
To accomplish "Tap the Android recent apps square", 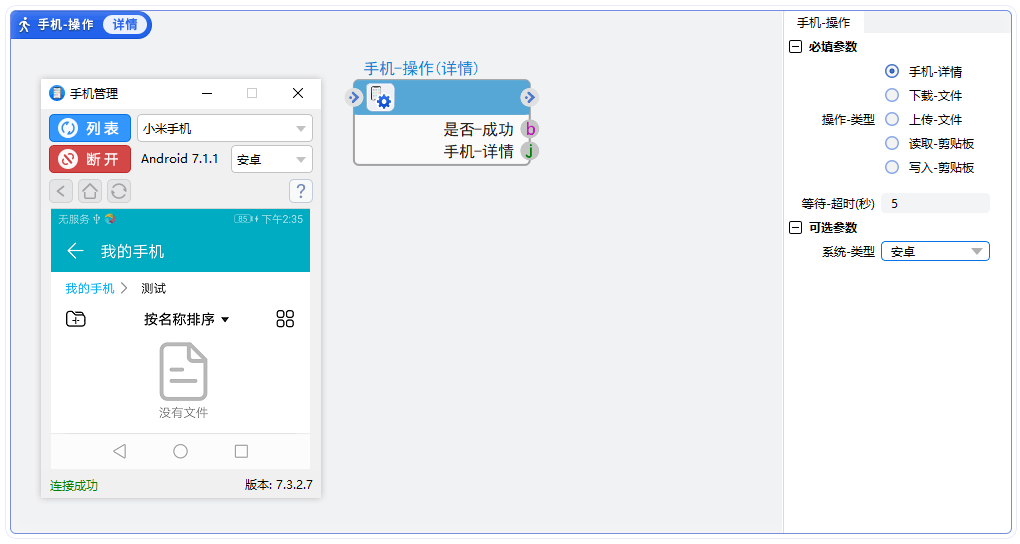I will click(241, 451).
